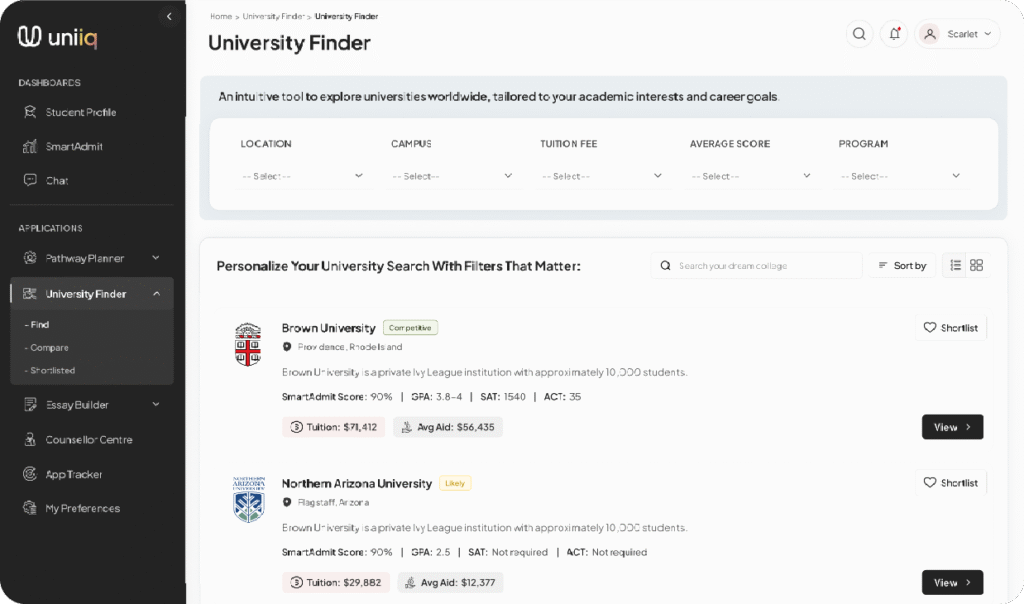The image size is (1024, 604).
Task: View Brown University details
Action: point(952,427)
